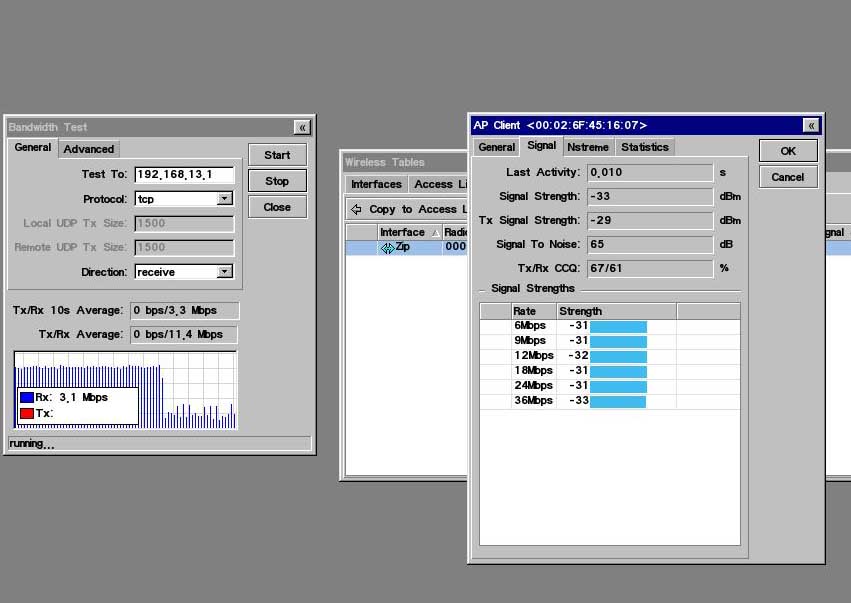Select the 18Mbps rate row
Image resolution: width=851 pixels, height=603 pixels.
610,371
